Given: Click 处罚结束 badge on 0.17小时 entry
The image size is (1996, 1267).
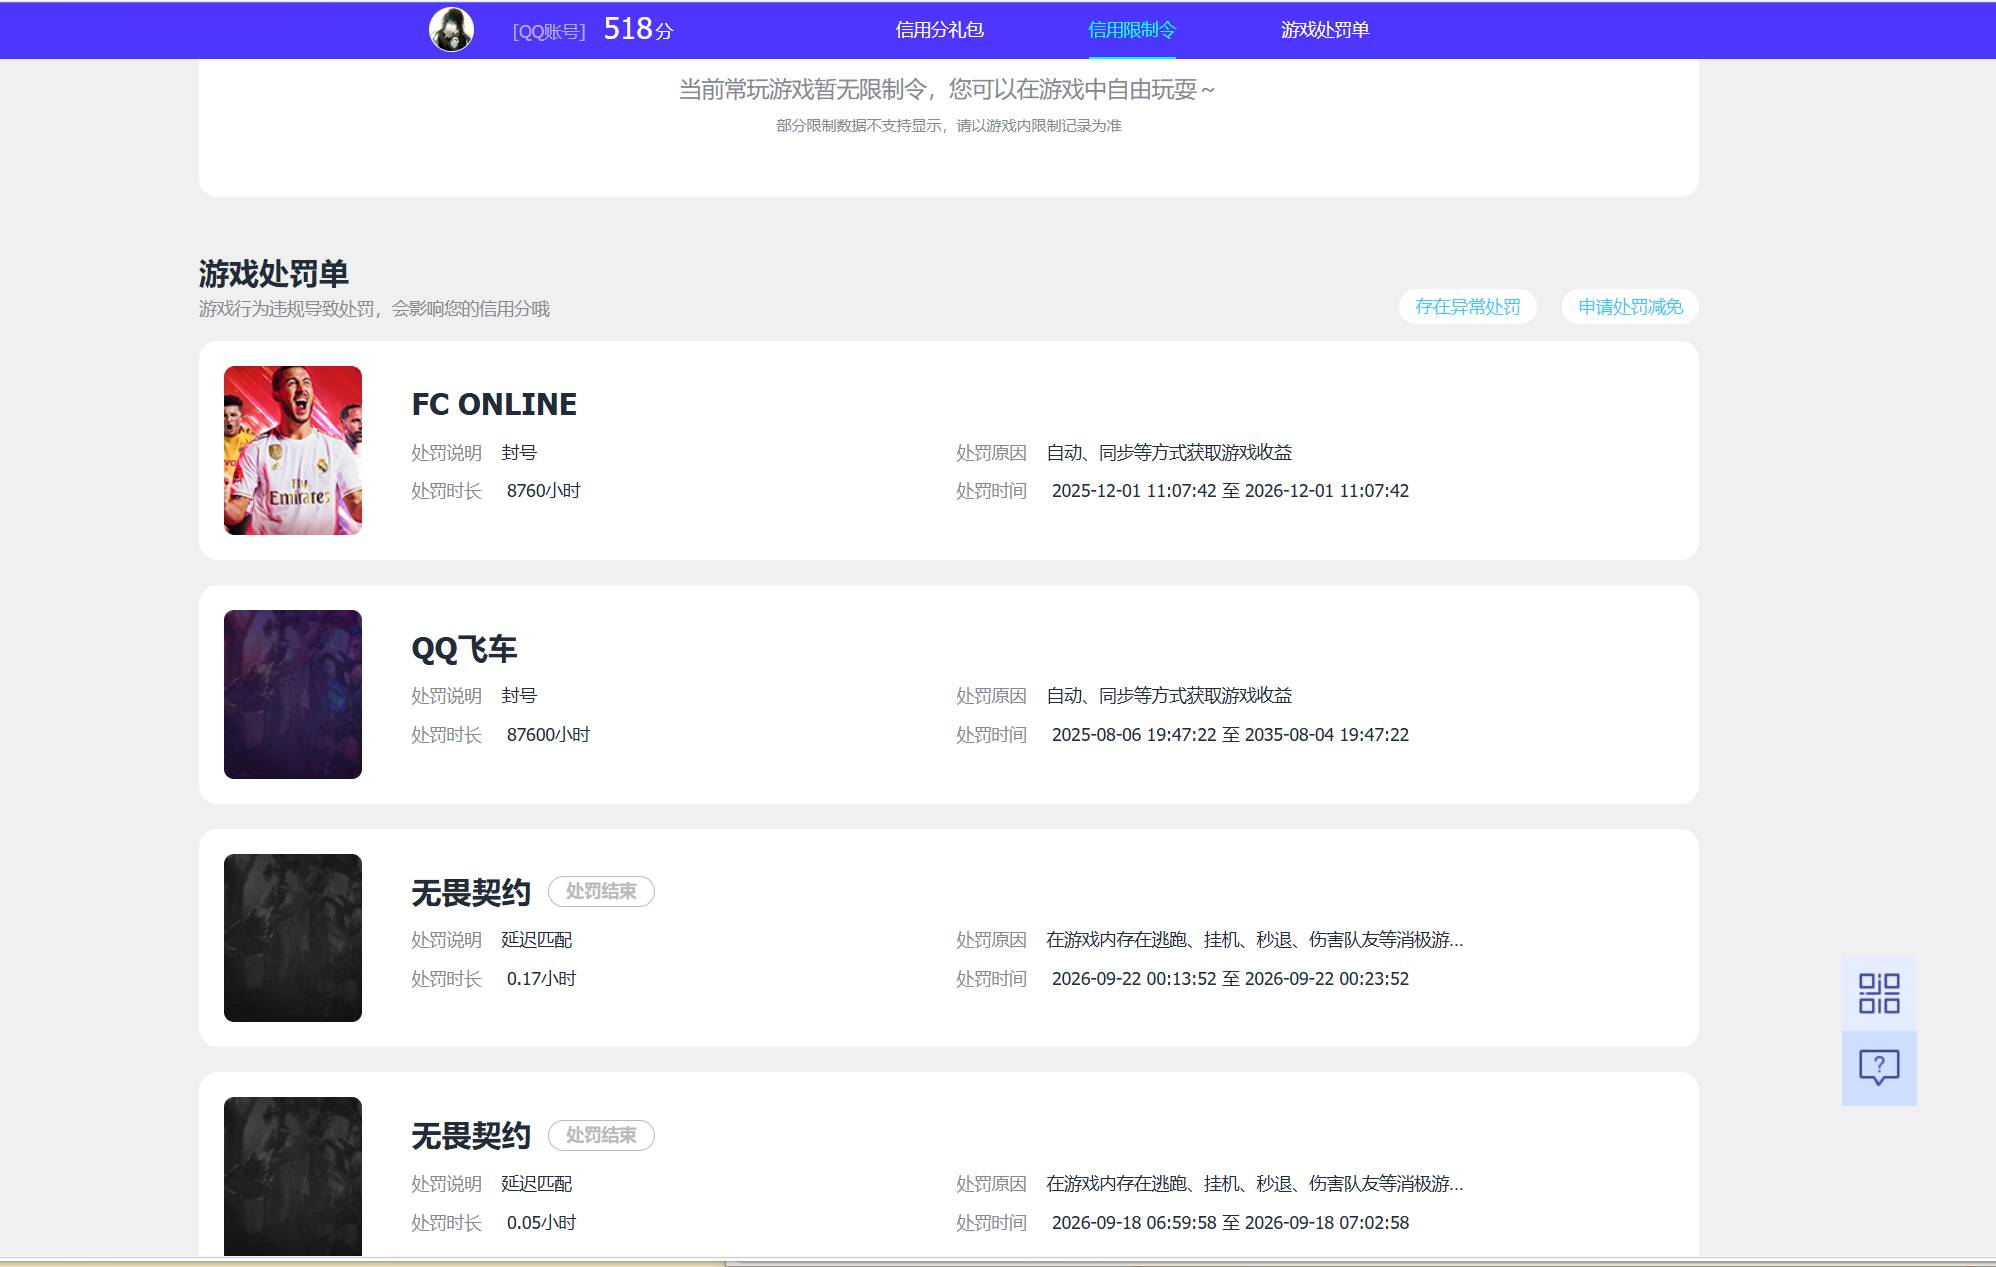Looking at the screenshot, I should pyautogui.click(x=601, y=891).
